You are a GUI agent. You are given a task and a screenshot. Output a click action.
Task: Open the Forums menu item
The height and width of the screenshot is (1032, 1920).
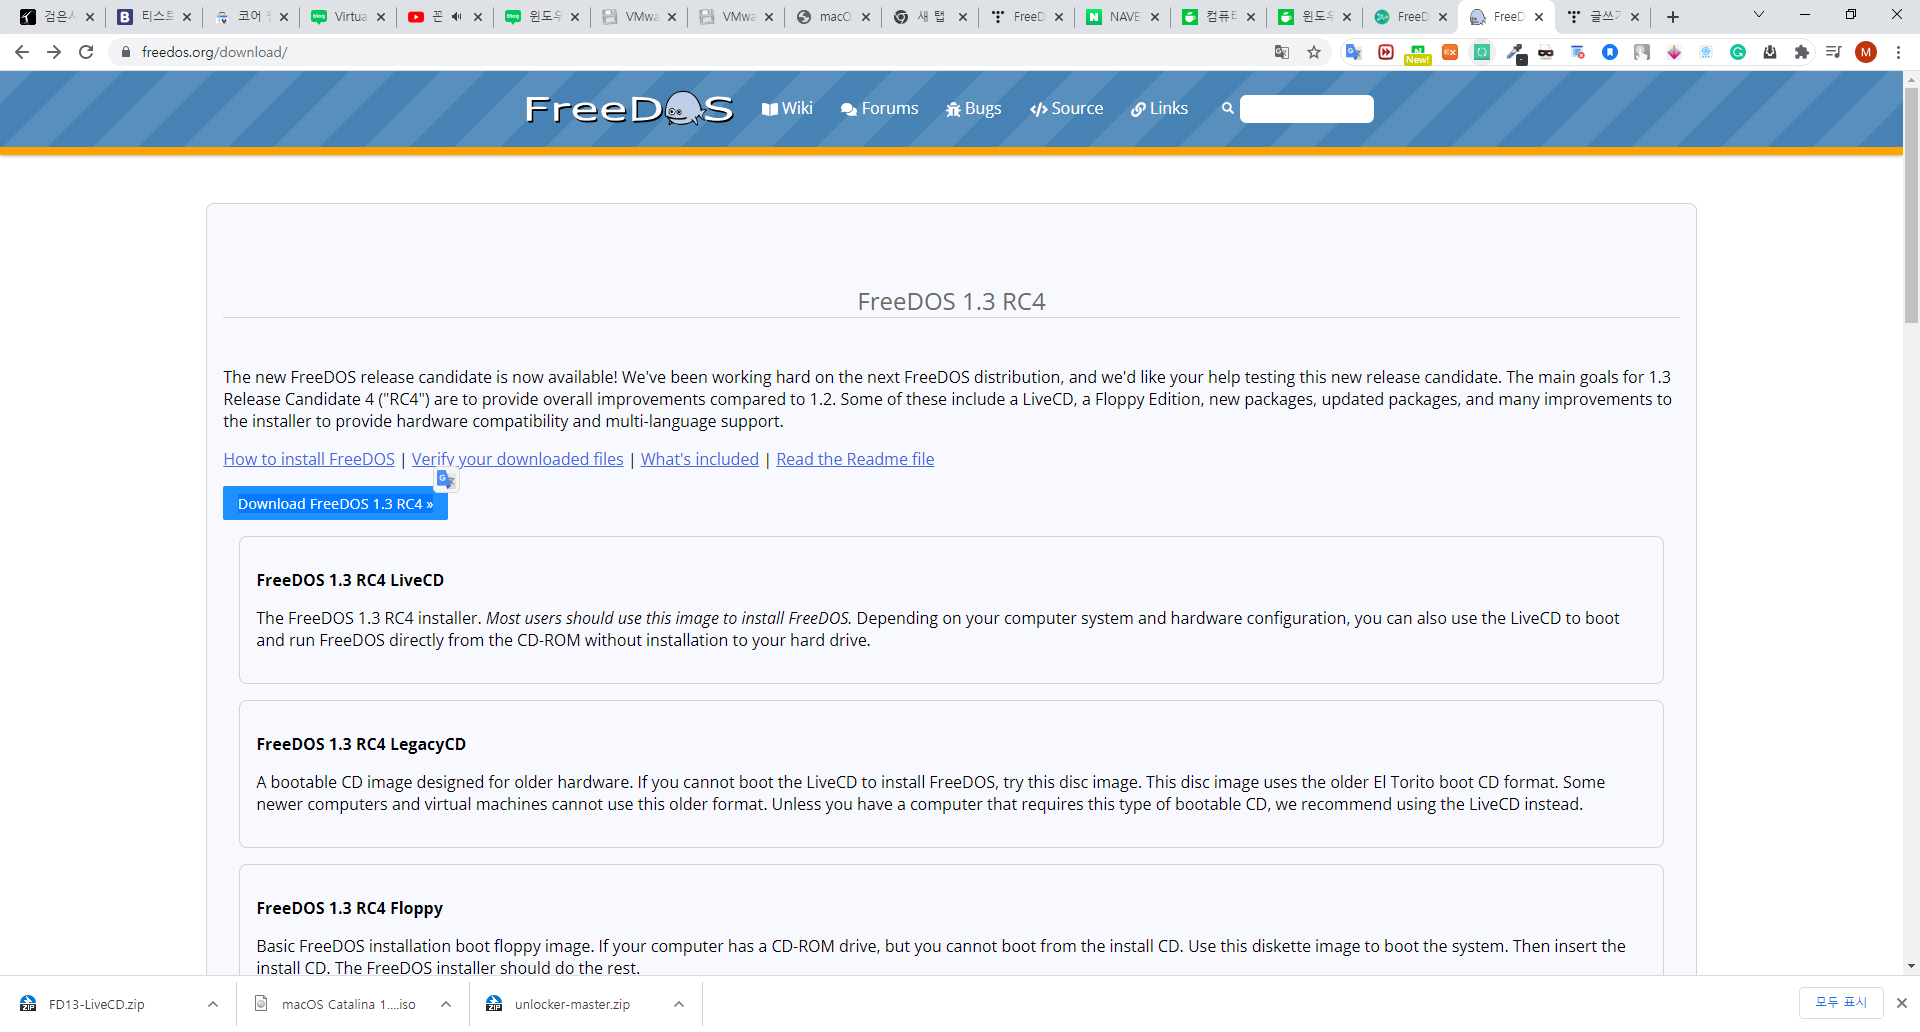coord(880,108)
